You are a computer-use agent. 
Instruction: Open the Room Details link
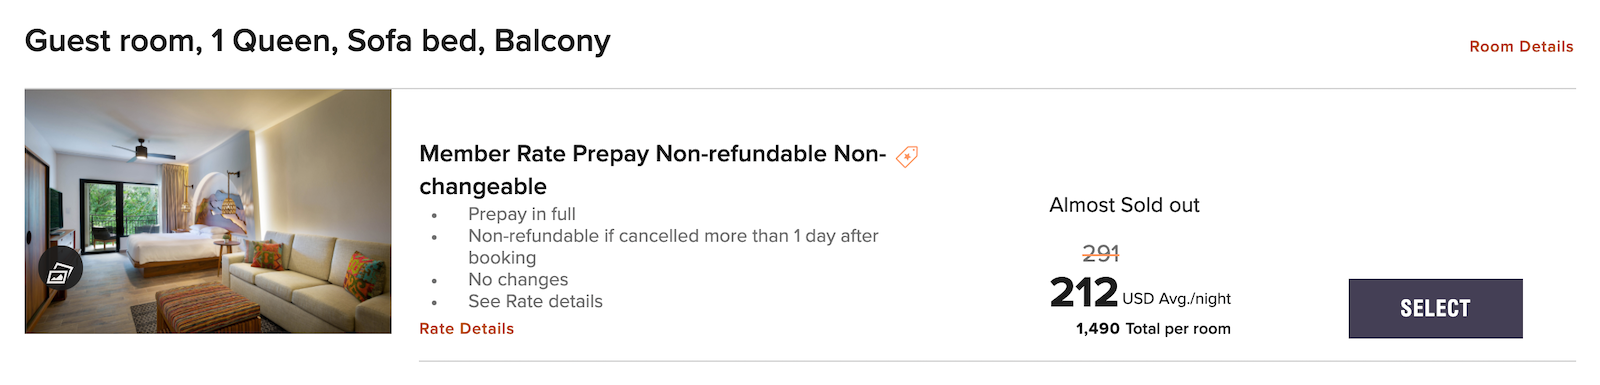1521,47
